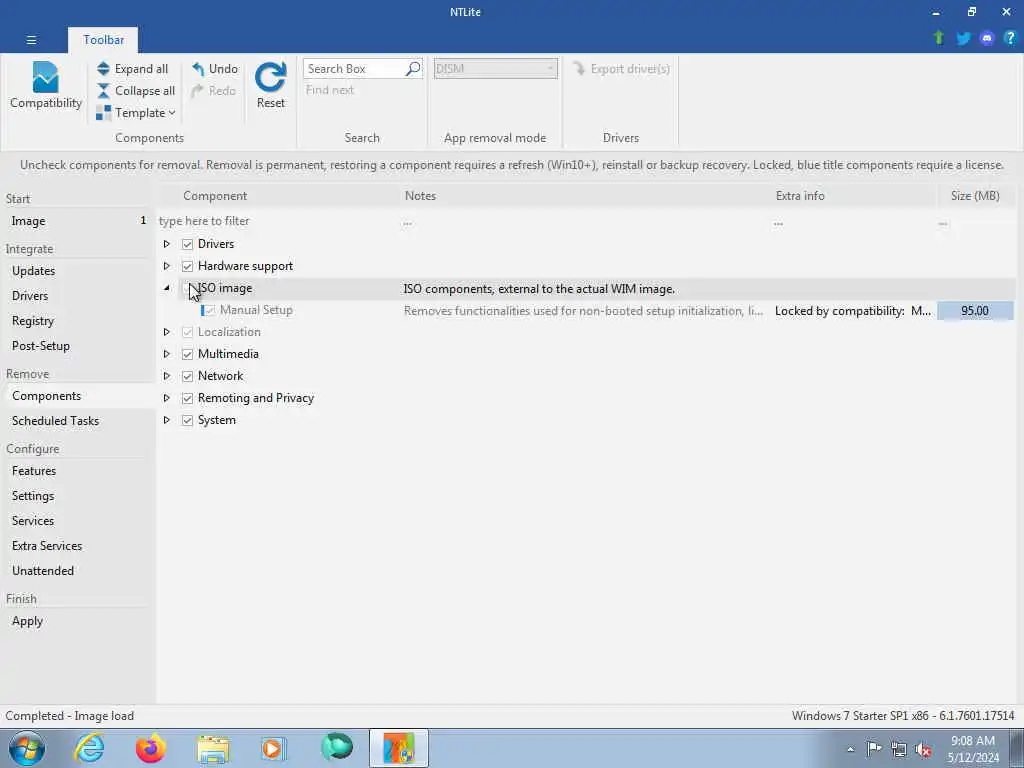Expand the System node
The height and width of the screenshot is (768, 1024).
[x=167, y=420]
